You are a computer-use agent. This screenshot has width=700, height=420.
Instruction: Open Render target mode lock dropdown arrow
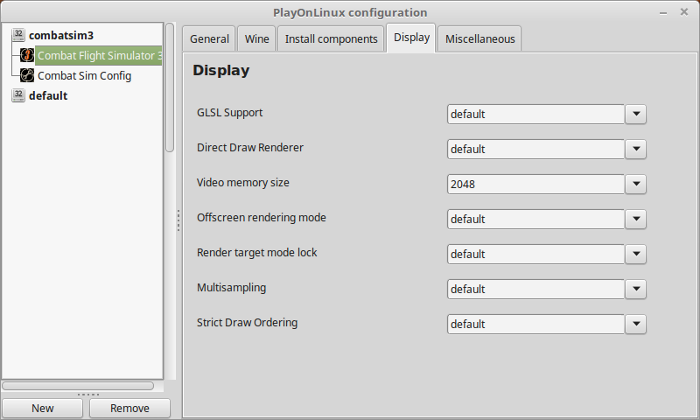tap(636, 254)
